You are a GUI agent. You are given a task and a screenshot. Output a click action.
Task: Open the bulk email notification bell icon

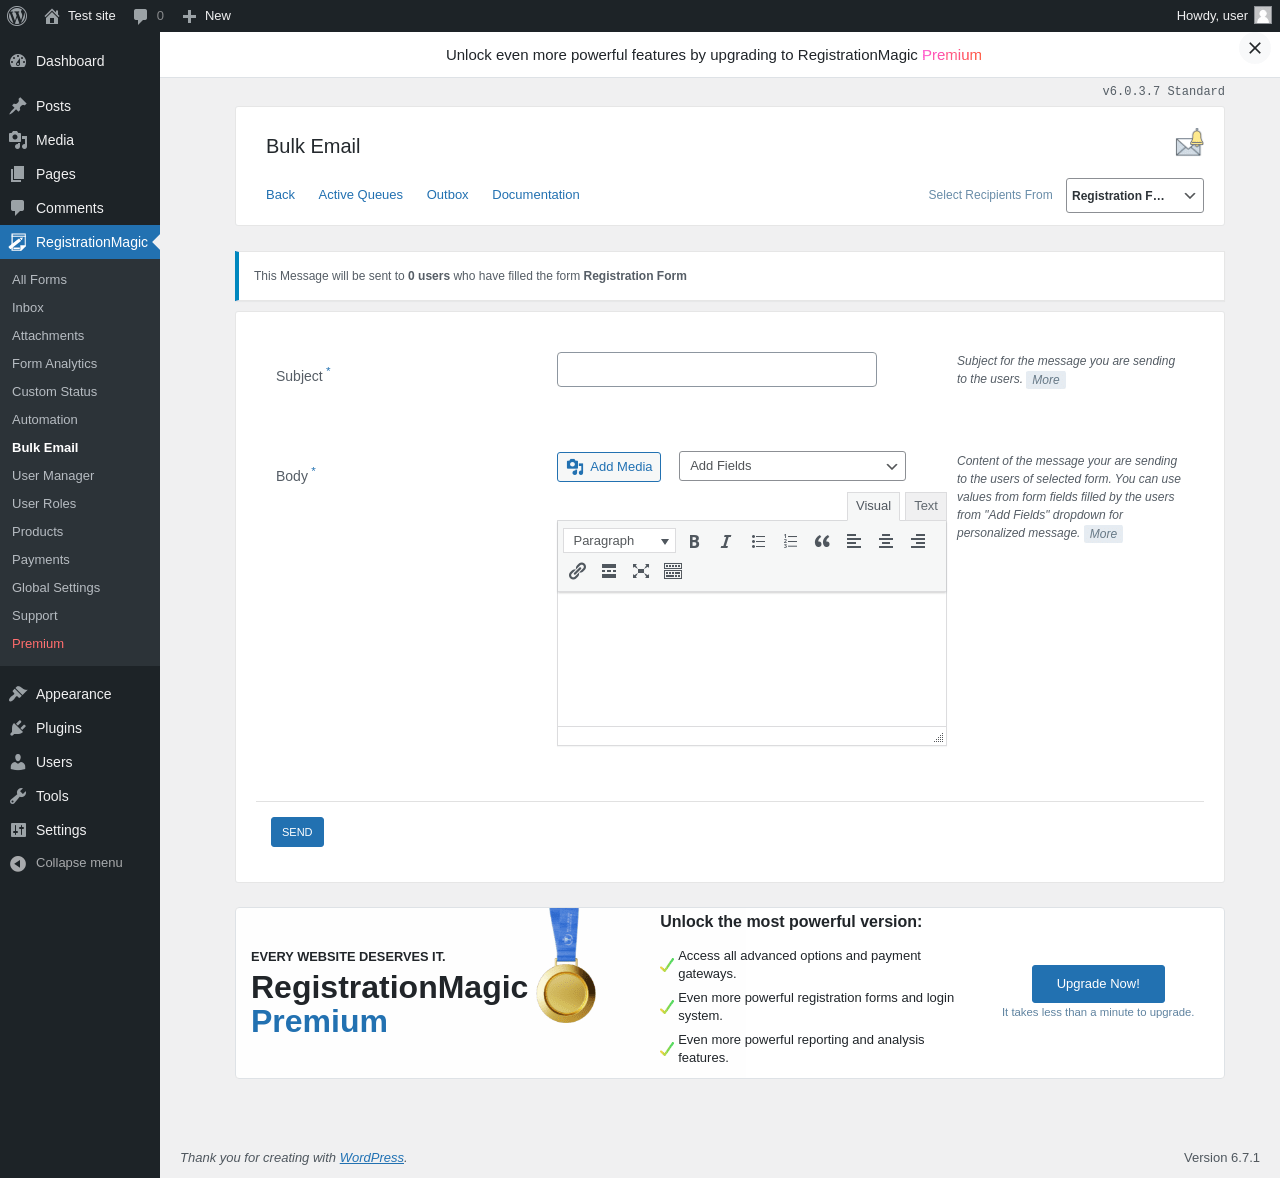[x=1189, y=143]
